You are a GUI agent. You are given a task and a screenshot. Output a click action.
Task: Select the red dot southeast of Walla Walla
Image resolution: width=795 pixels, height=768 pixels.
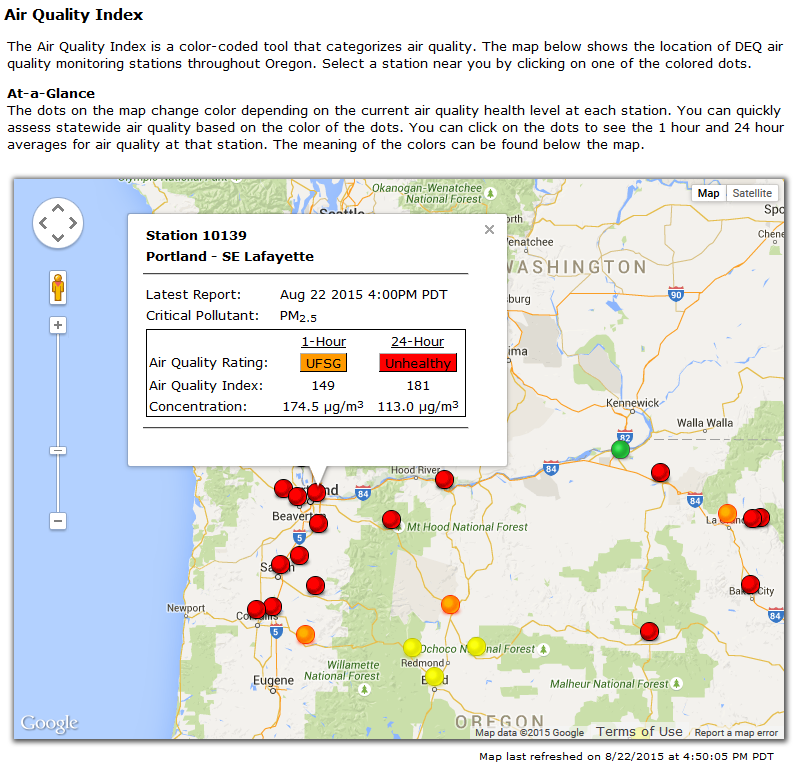pos(660,472)
